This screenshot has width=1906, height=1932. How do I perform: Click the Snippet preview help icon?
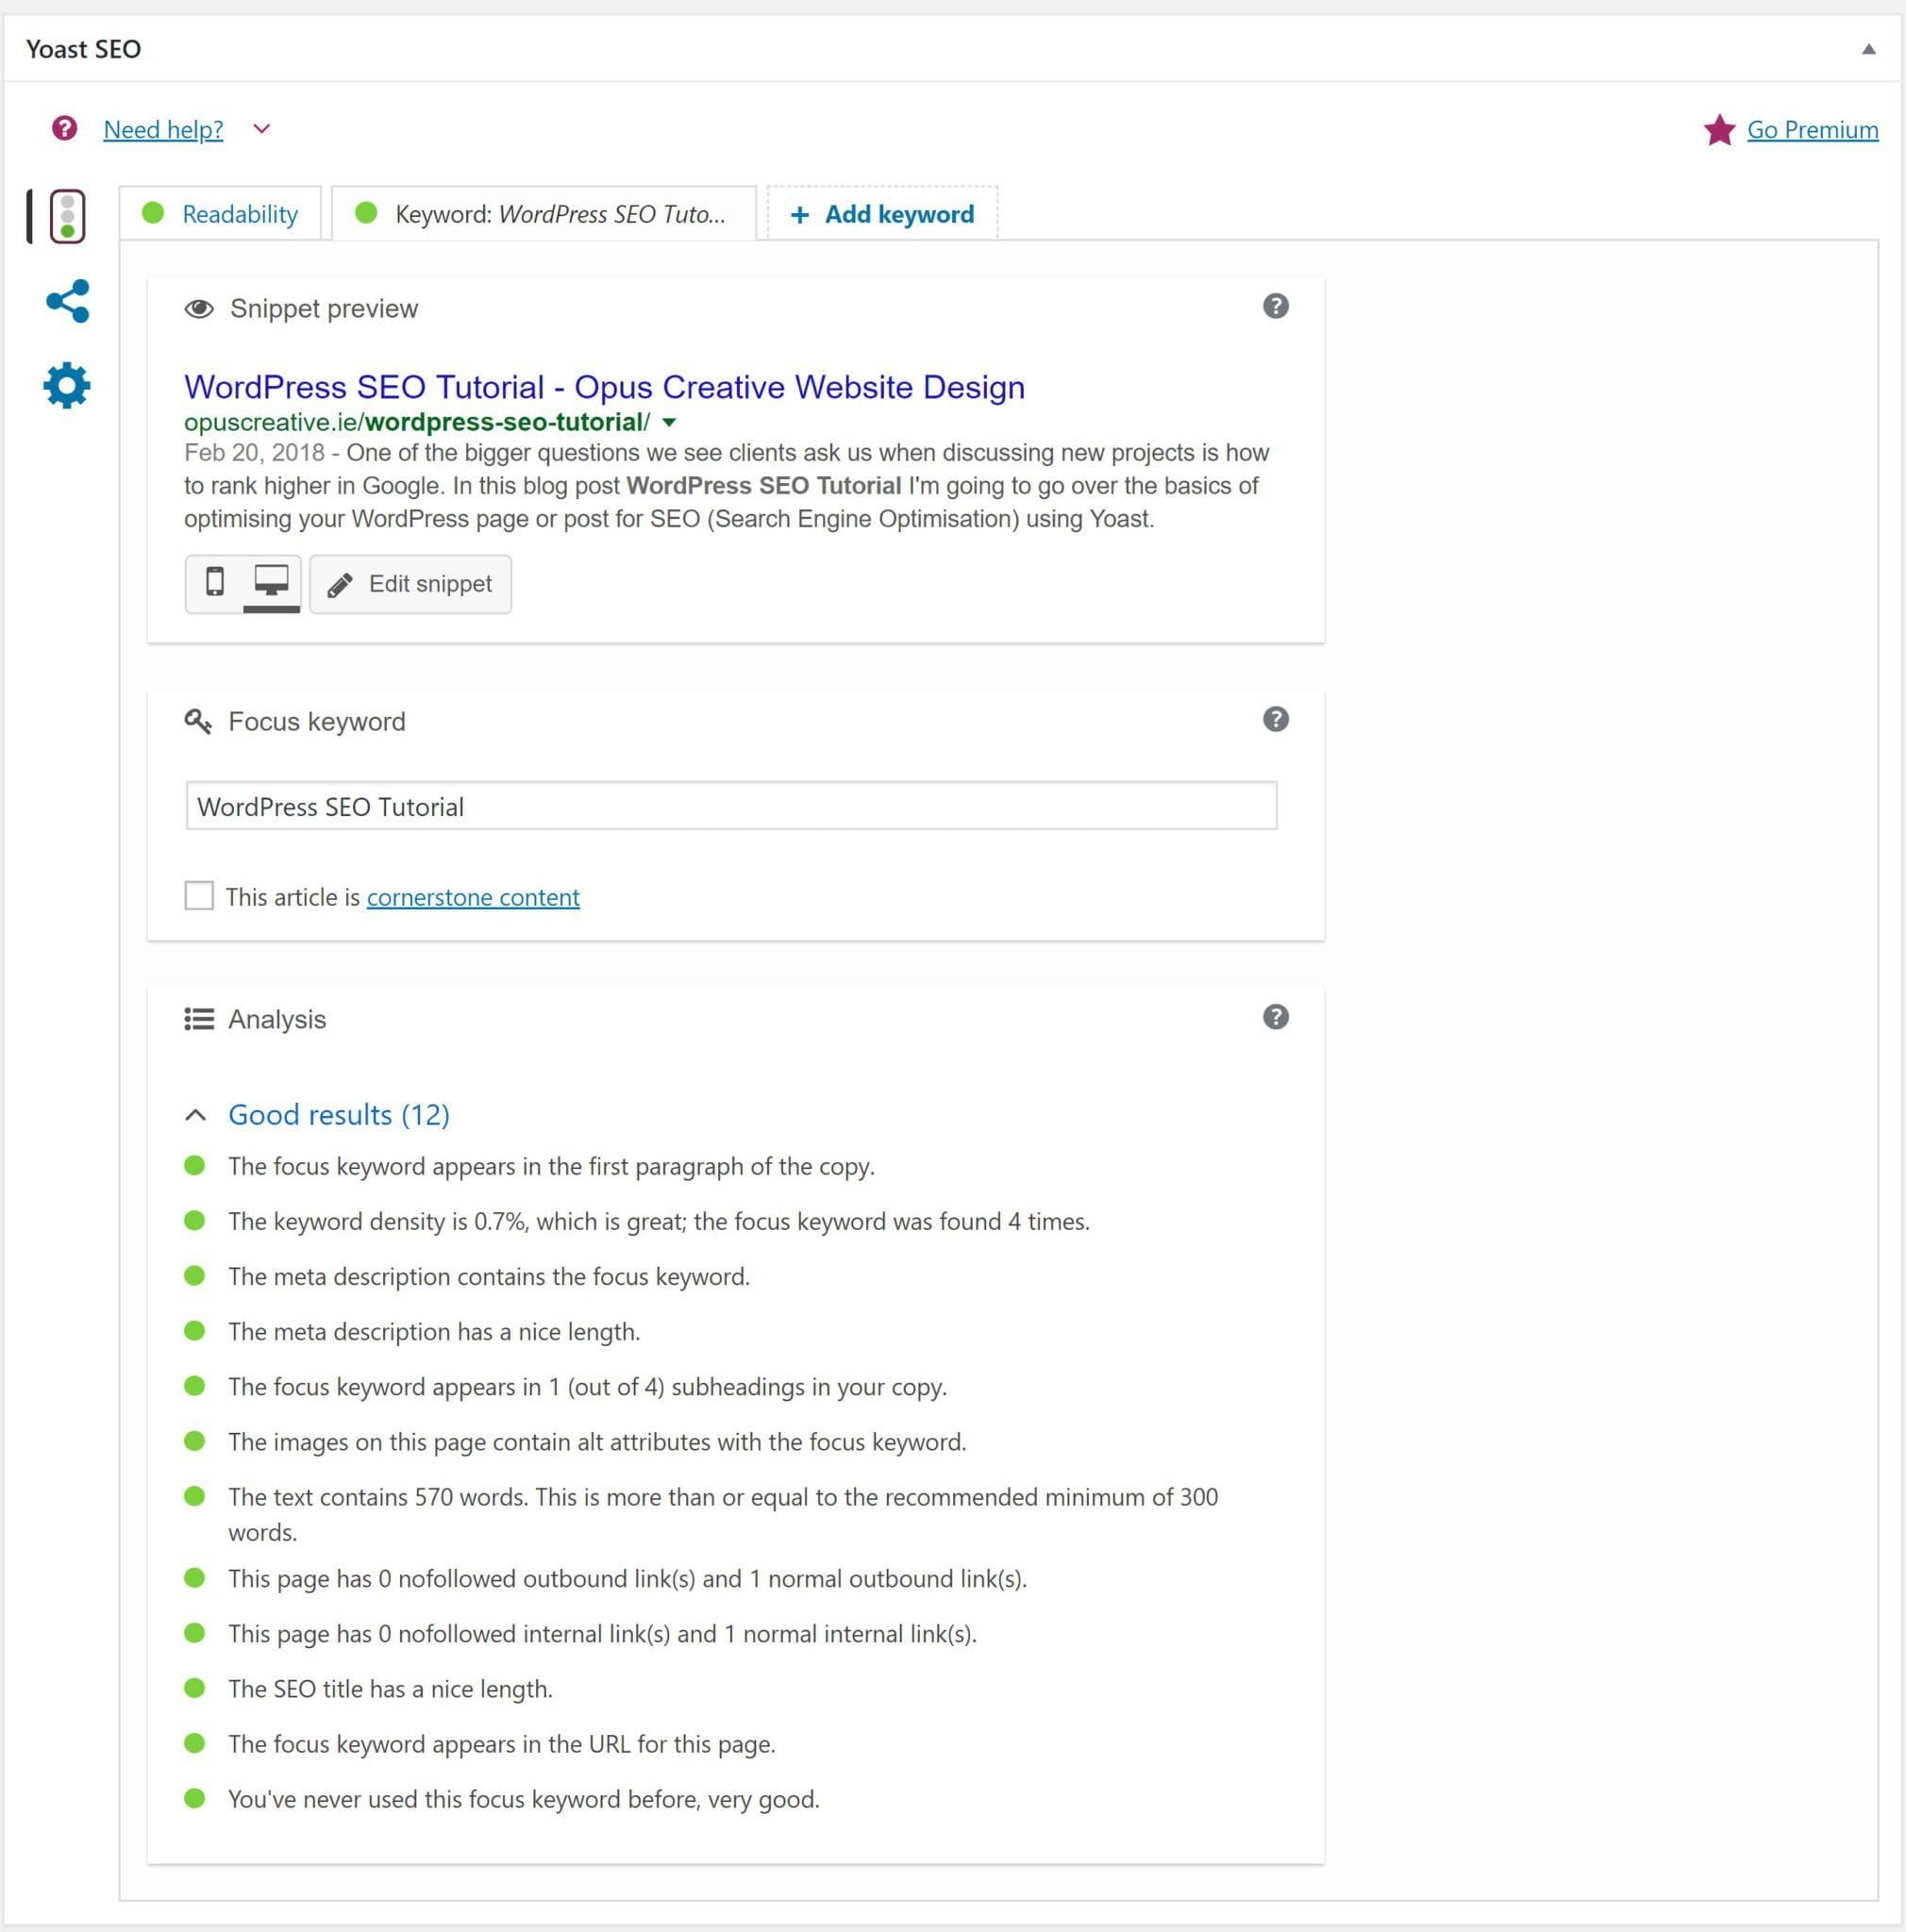1277,306
